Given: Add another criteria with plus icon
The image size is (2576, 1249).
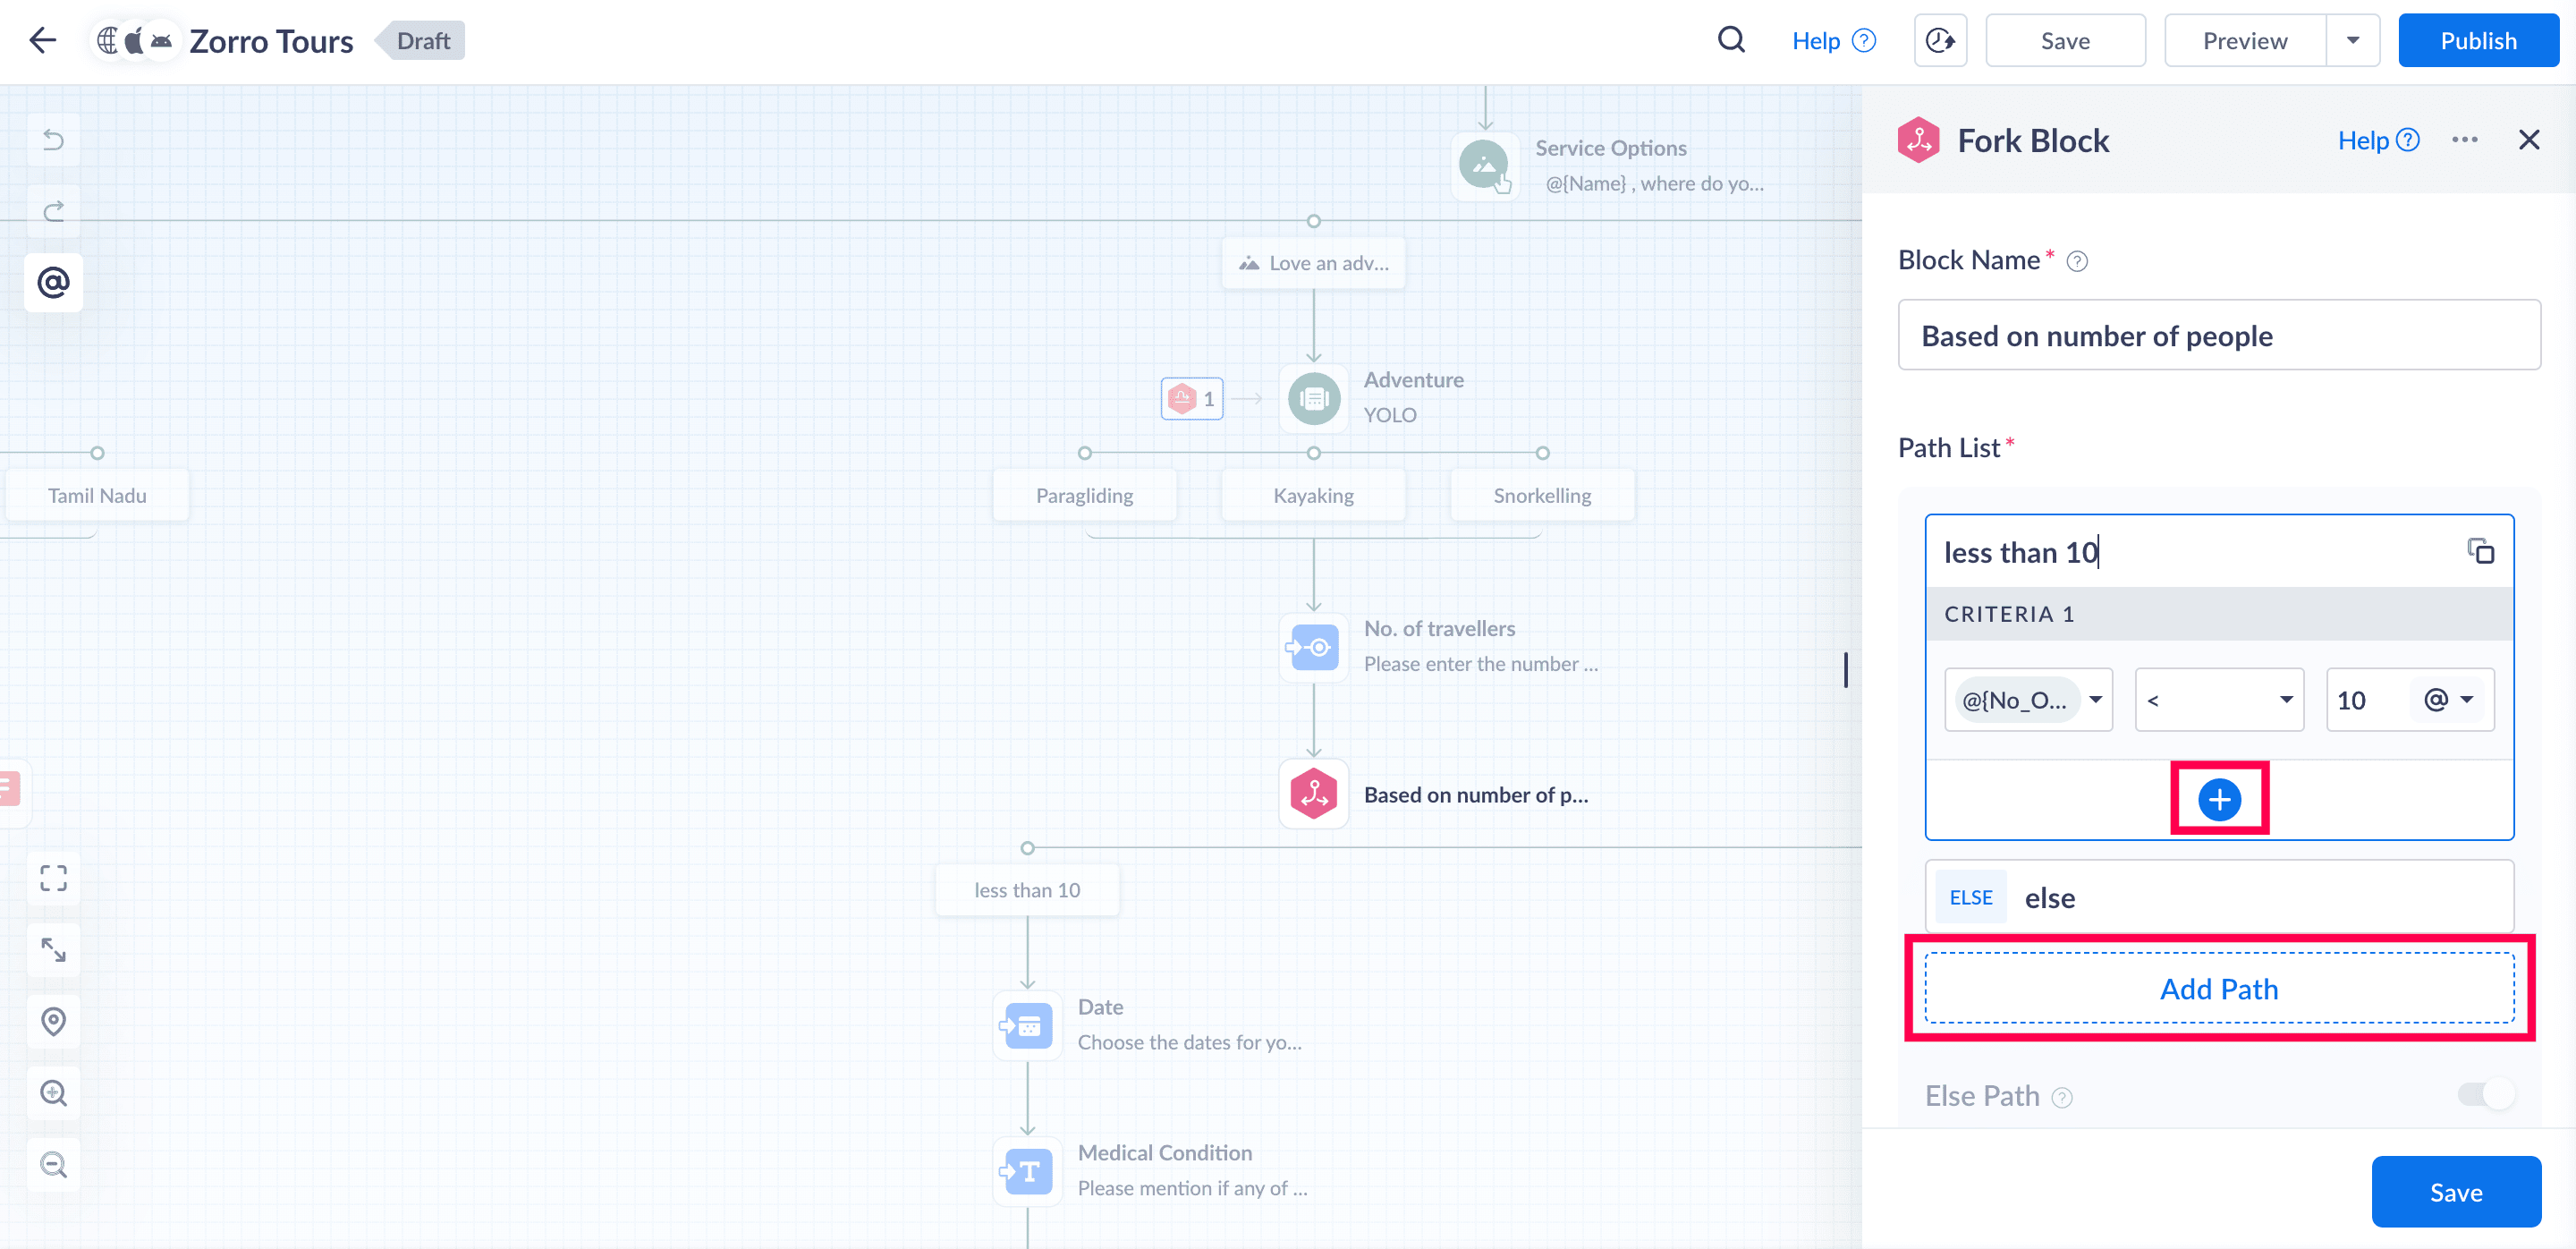Looking at the screenshot, I should 2218,799.
